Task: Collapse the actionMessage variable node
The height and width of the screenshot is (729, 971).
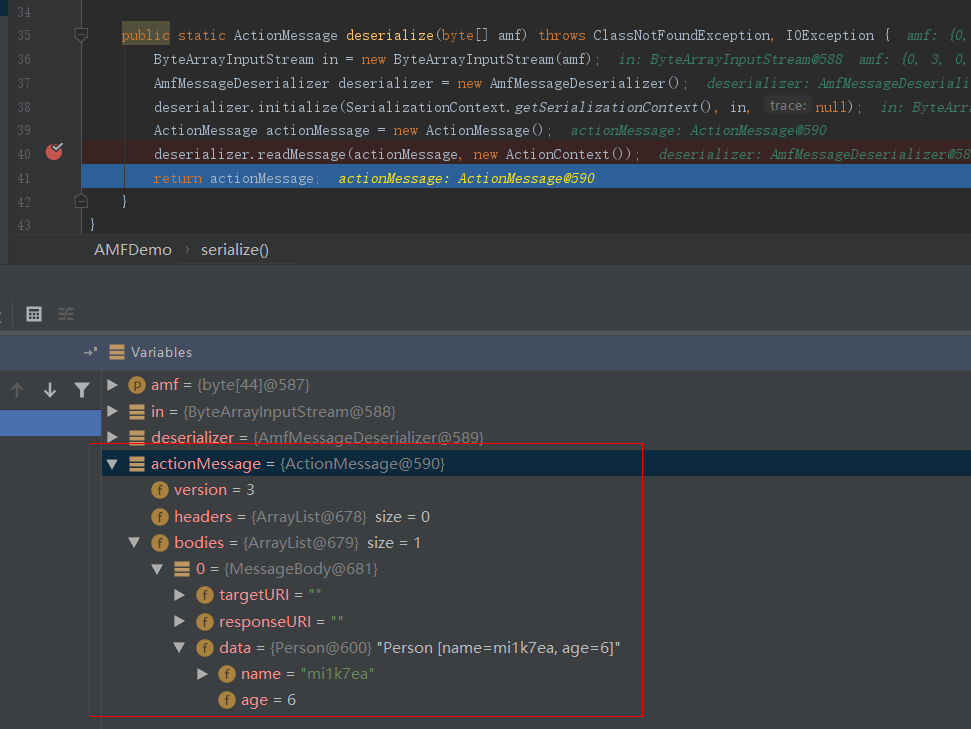Action: click(x=112, y=464)
